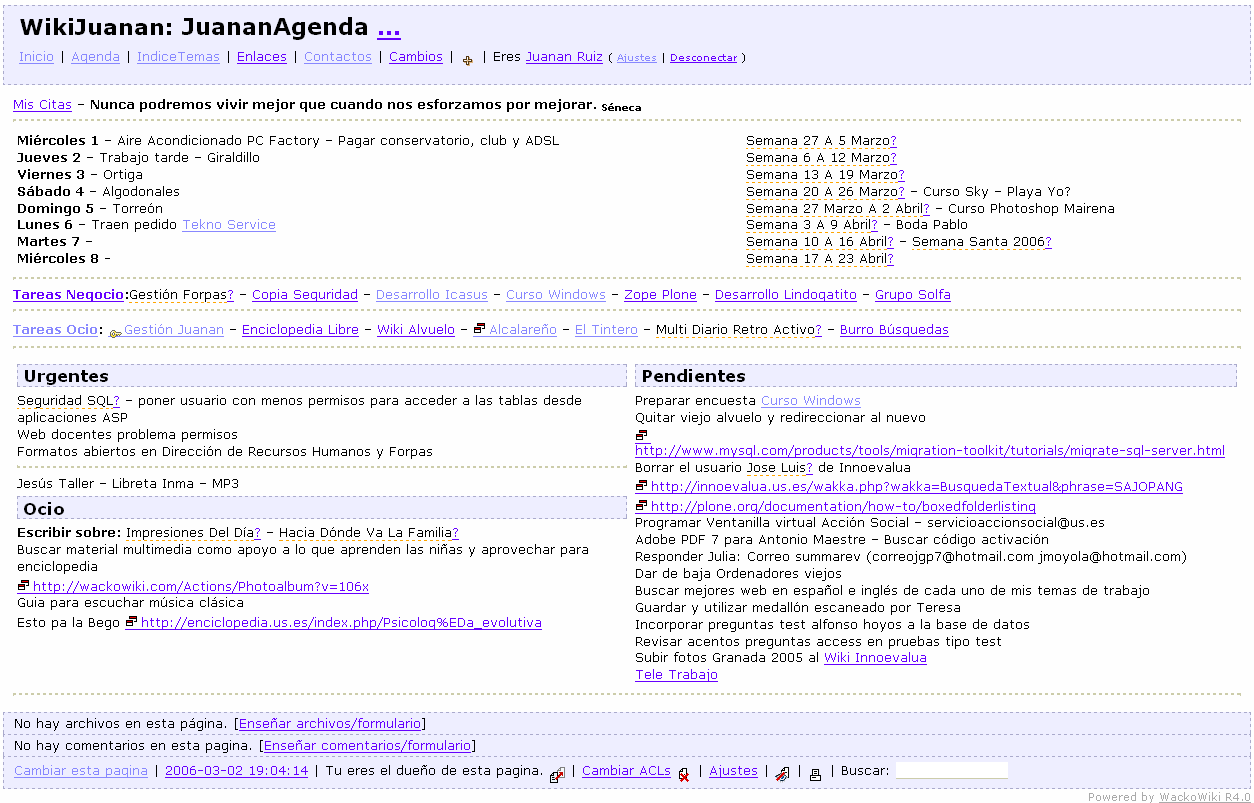The width and height of the screenshot is (1254, 803).
Task: Open the Cambiar ACLs link
Action: click(626, 771)
